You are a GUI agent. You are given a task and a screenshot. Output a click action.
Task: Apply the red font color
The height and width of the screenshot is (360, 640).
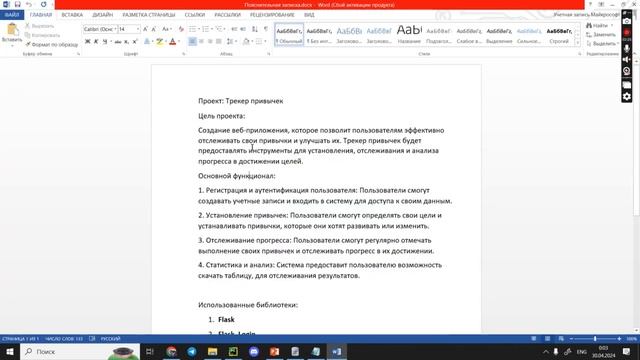point(173,42)
